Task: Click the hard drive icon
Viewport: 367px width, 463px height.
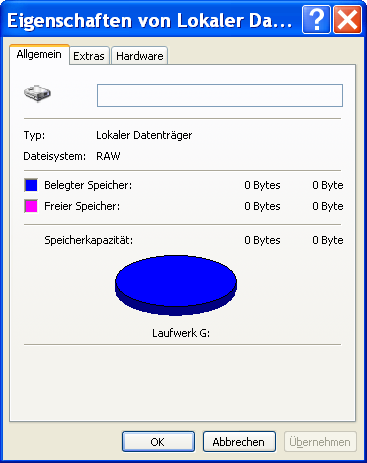Action: pos(37,94)
